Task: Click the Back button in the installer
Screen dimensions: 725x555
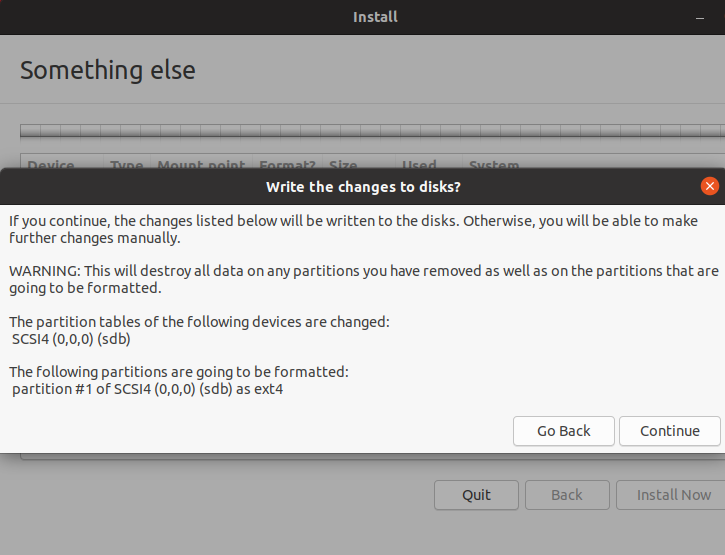Action: point(567,495)
